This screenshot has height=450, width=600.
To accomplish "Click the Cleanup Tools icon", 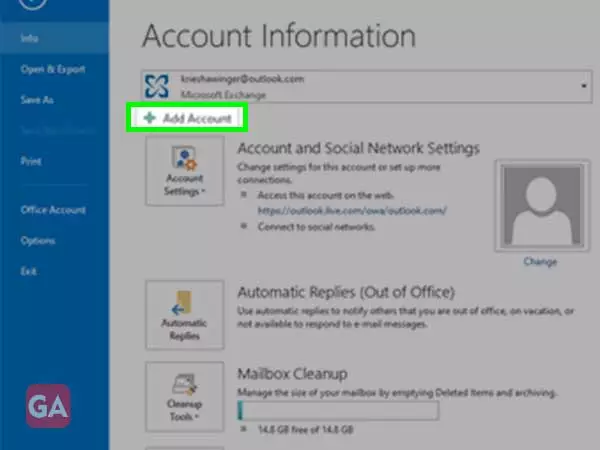I will [x=184, y=384].
